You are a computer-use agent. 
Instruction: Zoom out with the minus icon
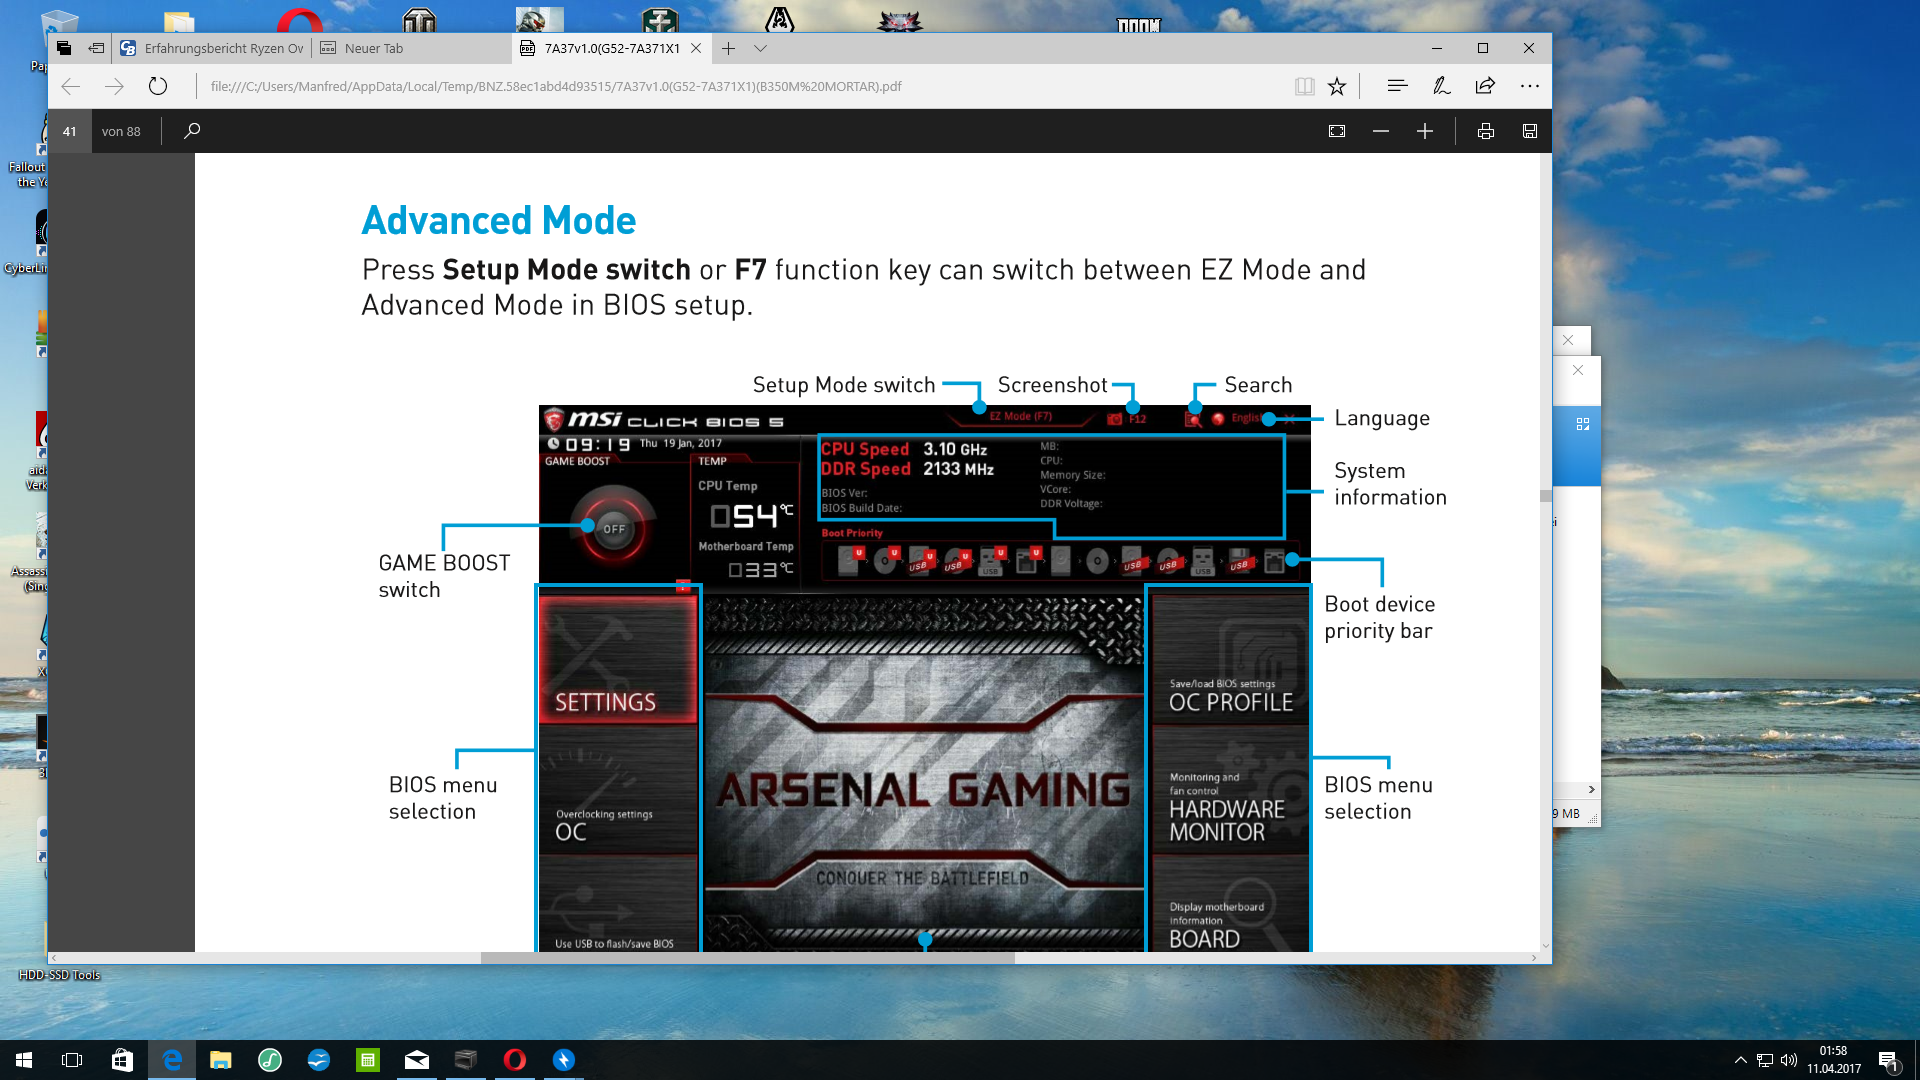pos(1381,131)
